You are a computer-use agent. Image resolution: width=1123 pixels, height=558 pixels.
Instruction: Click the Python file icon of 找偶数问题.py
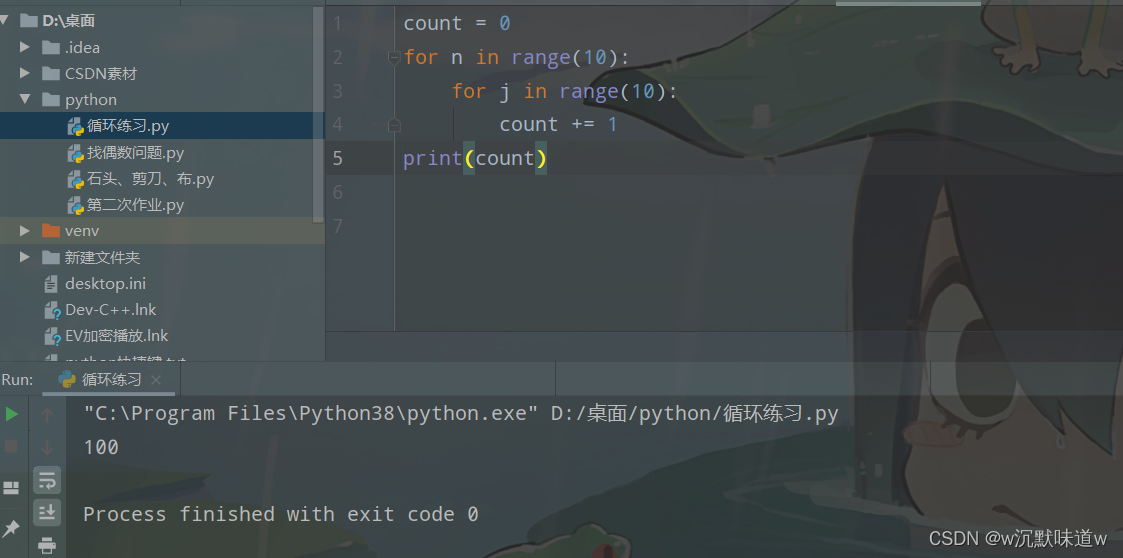tap(76, 153)
